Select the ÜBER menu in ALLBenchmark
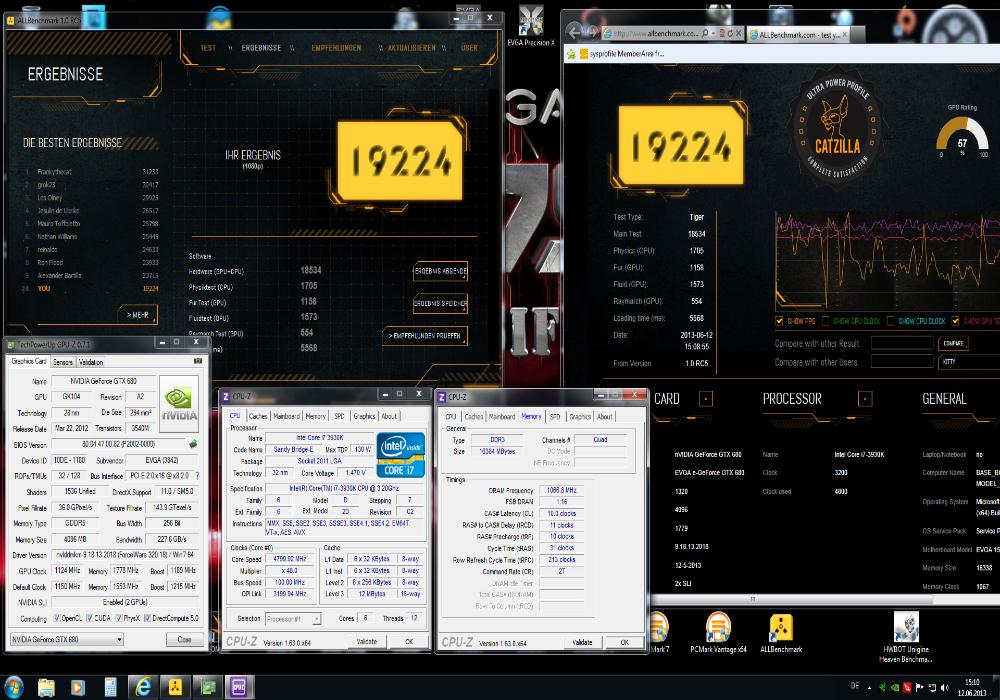The height and width of the screenshot is (700, 1000). point(469,48)
